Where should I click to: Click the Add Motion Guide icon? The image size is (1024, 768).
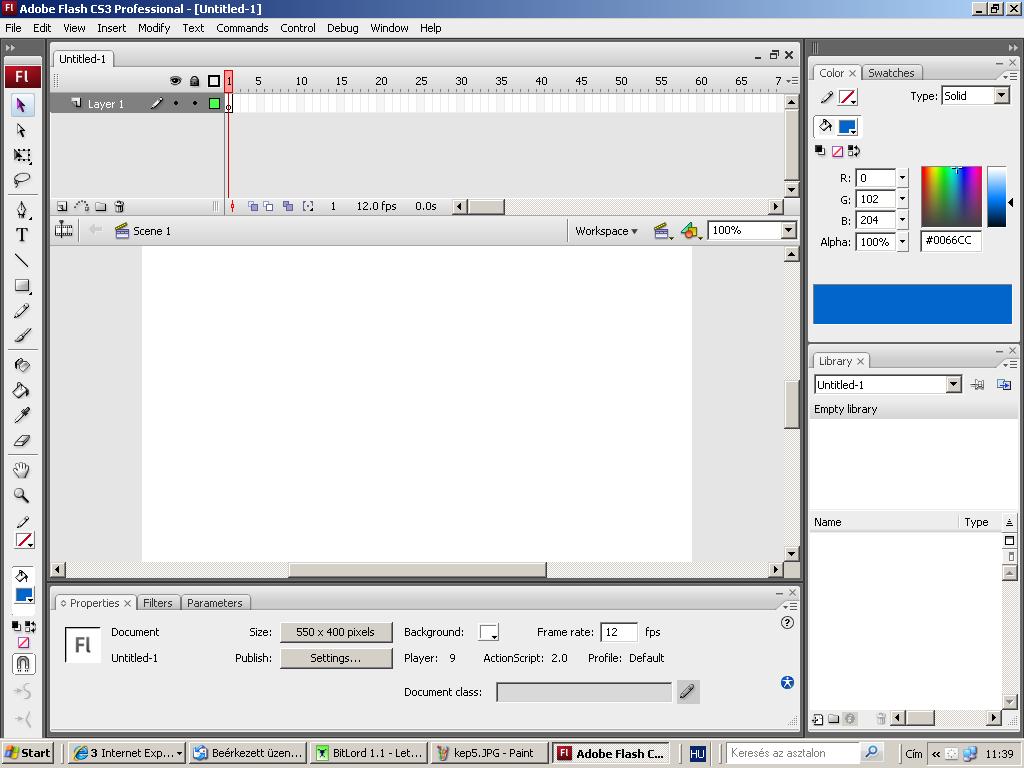point(82,206)
